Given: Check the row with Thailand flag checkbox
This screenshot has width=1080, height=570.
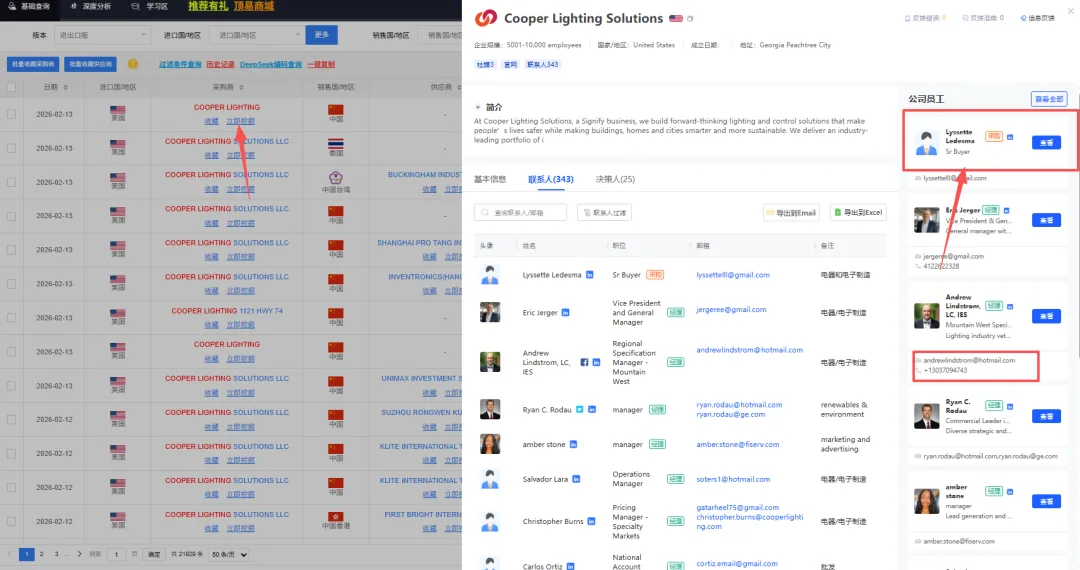Looking at the screenshot, I should (x=11, y=148).
